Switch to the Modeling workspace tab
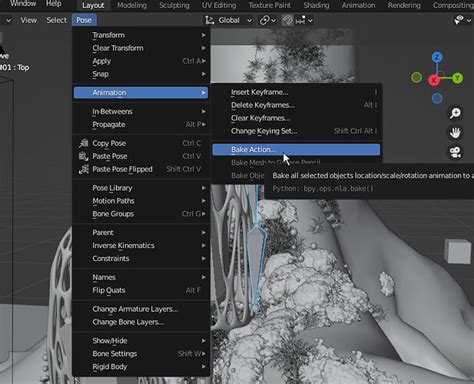 (132, 5)
